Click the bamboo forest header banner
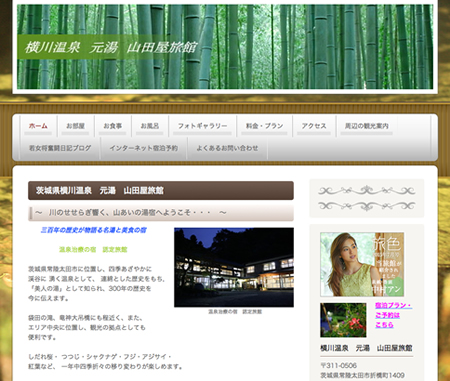This screenshot has height=381, width=450. [x=225, y=47]
